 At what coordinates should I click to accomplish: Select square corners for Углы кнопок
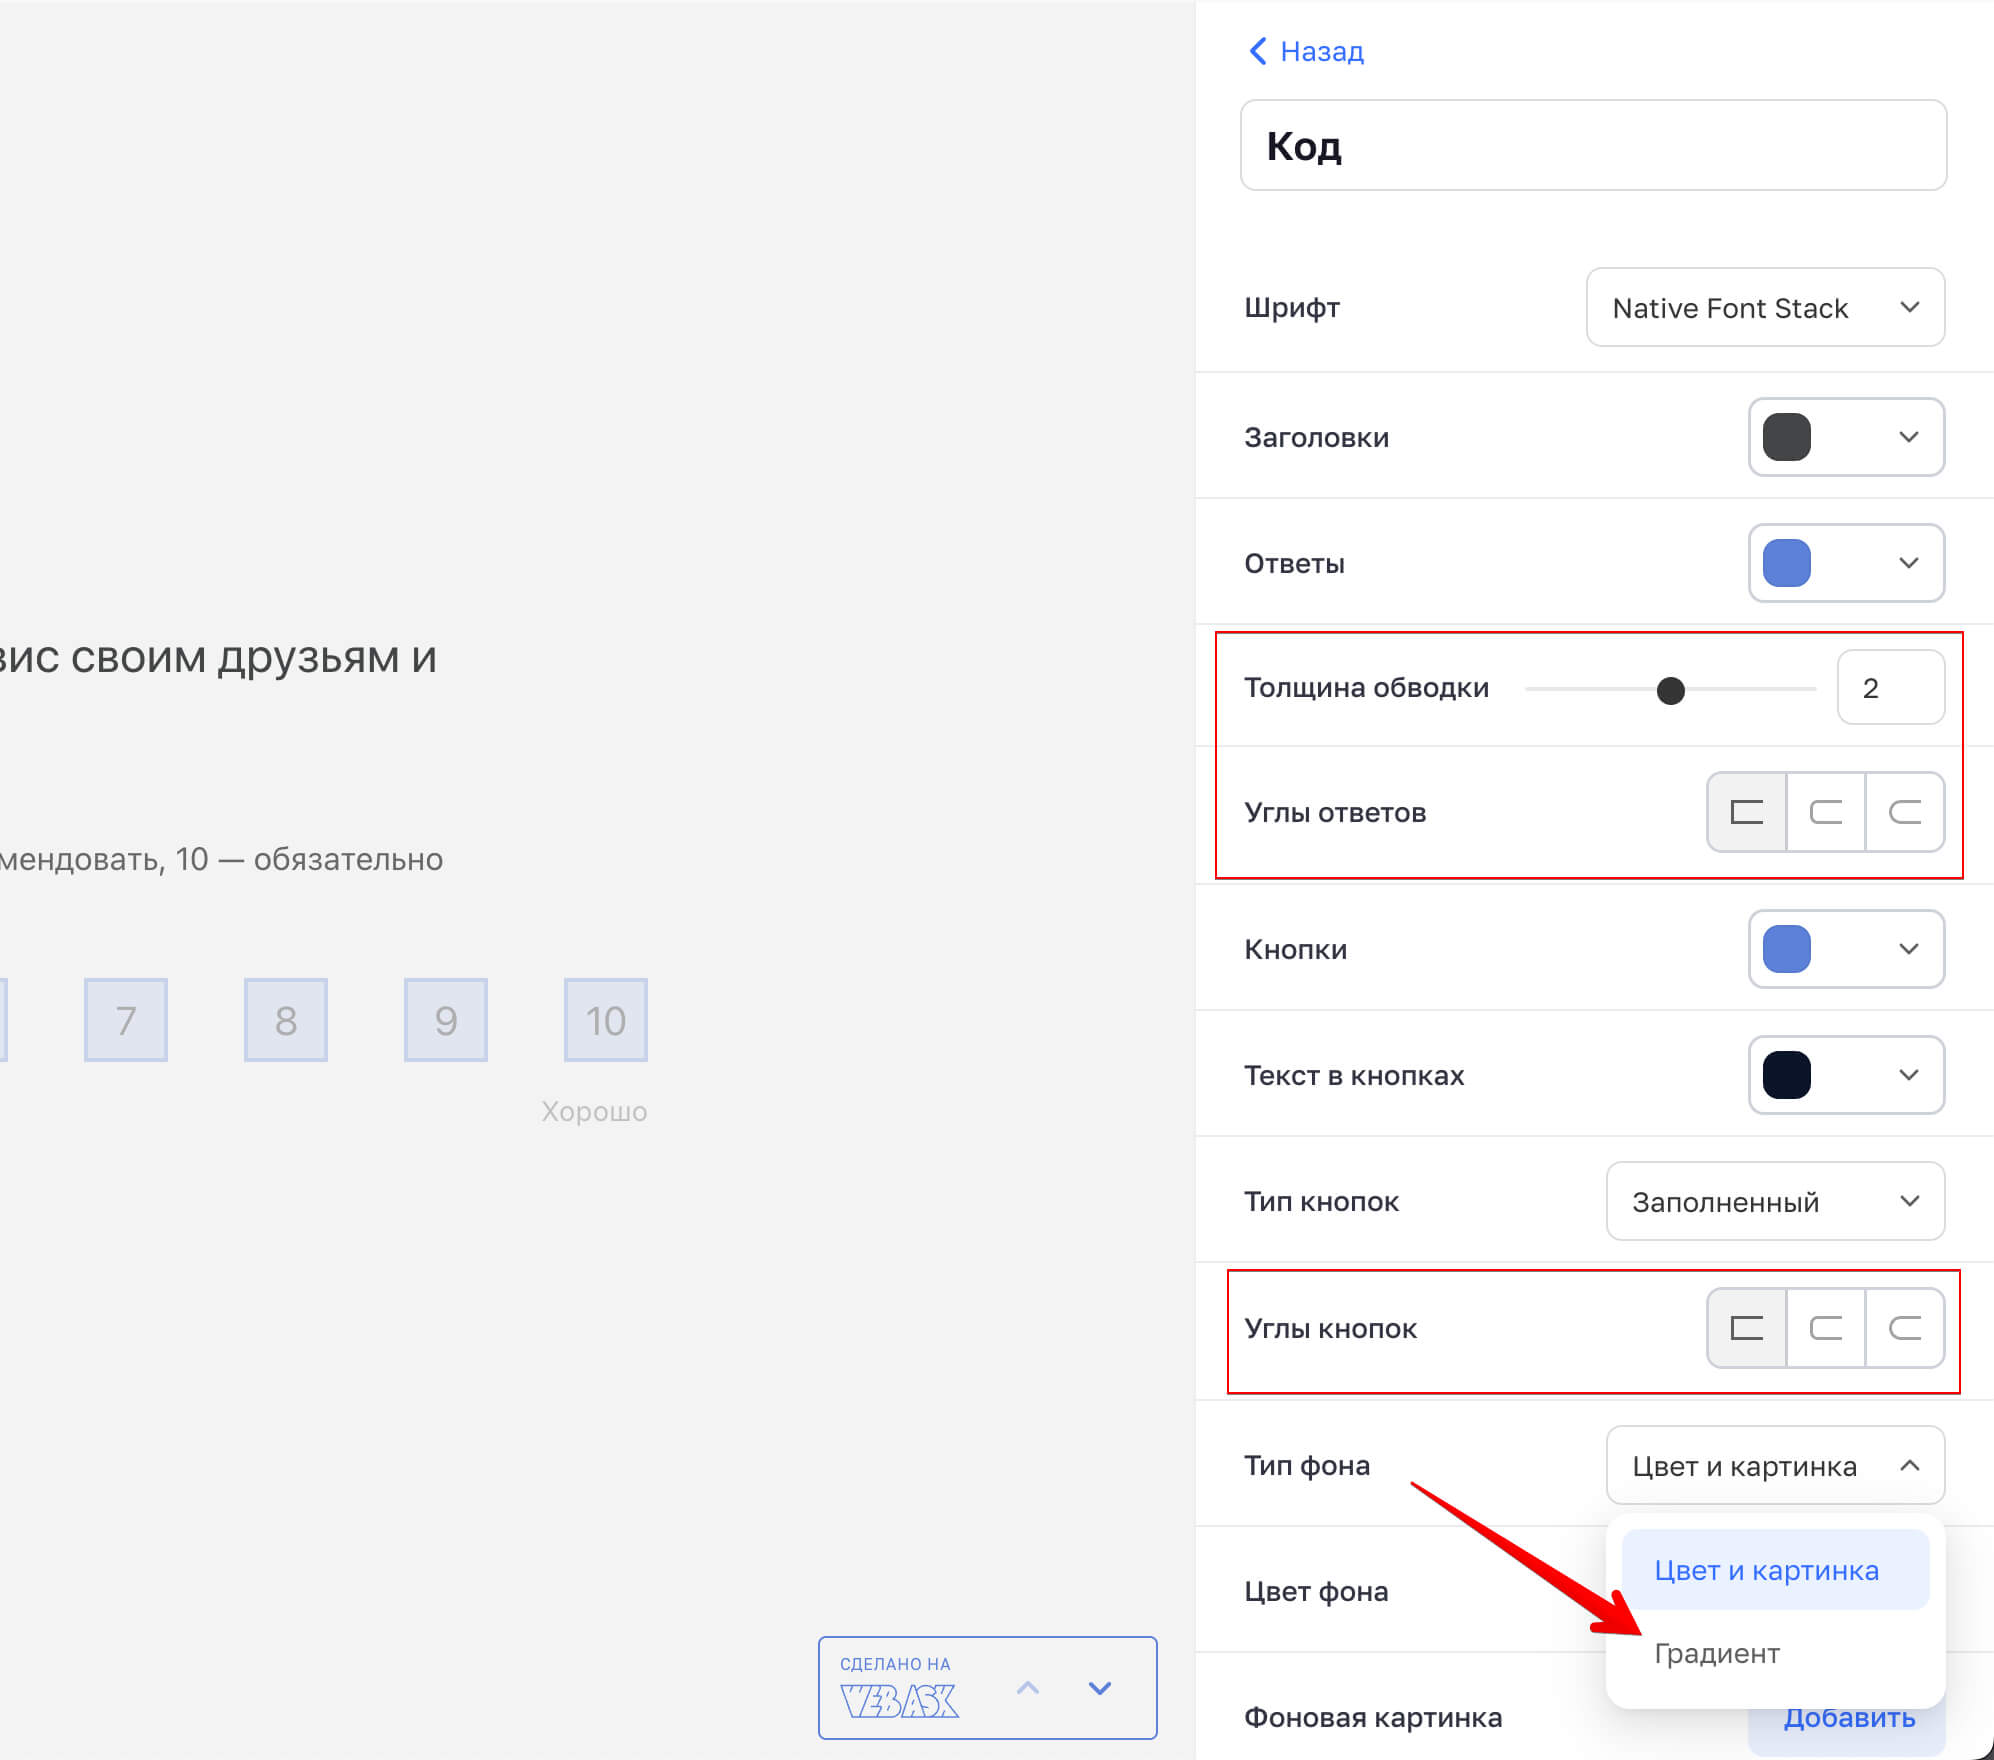1746,1328
